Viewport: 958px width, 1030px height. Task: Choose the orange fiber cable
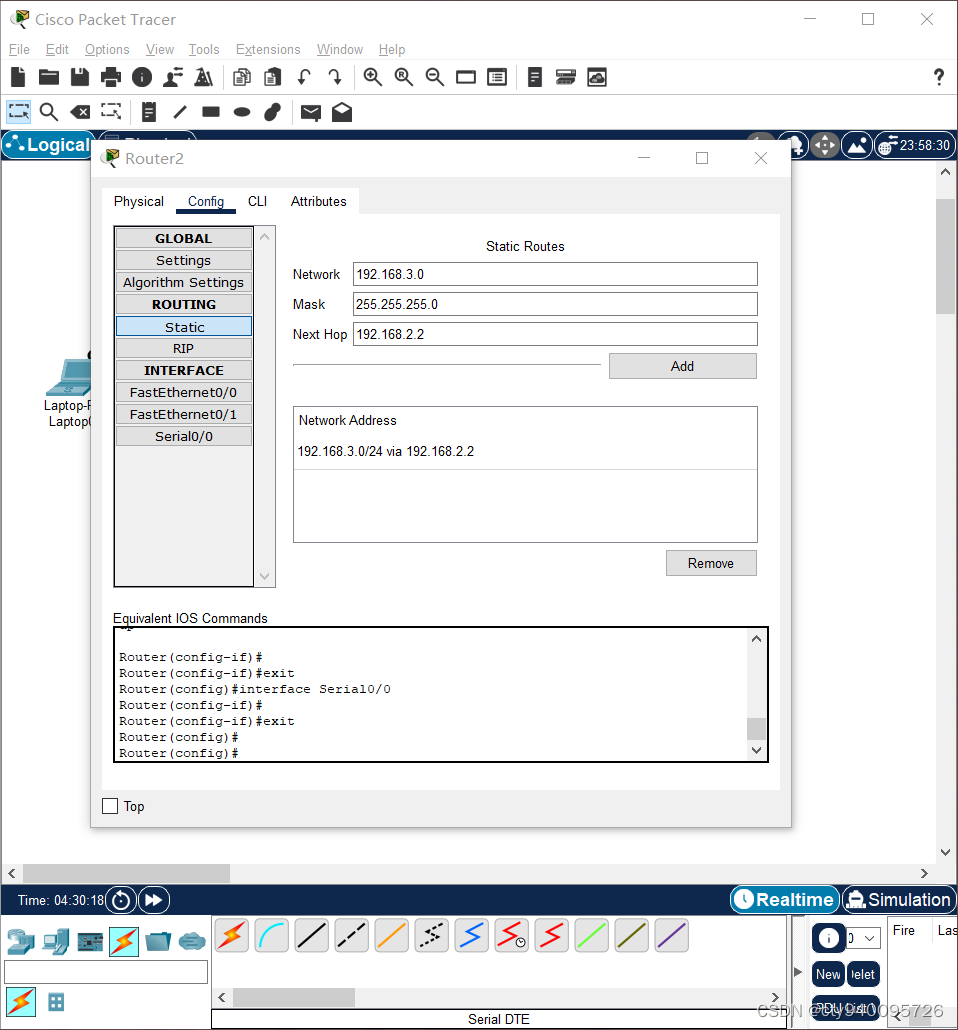point(392,935)
